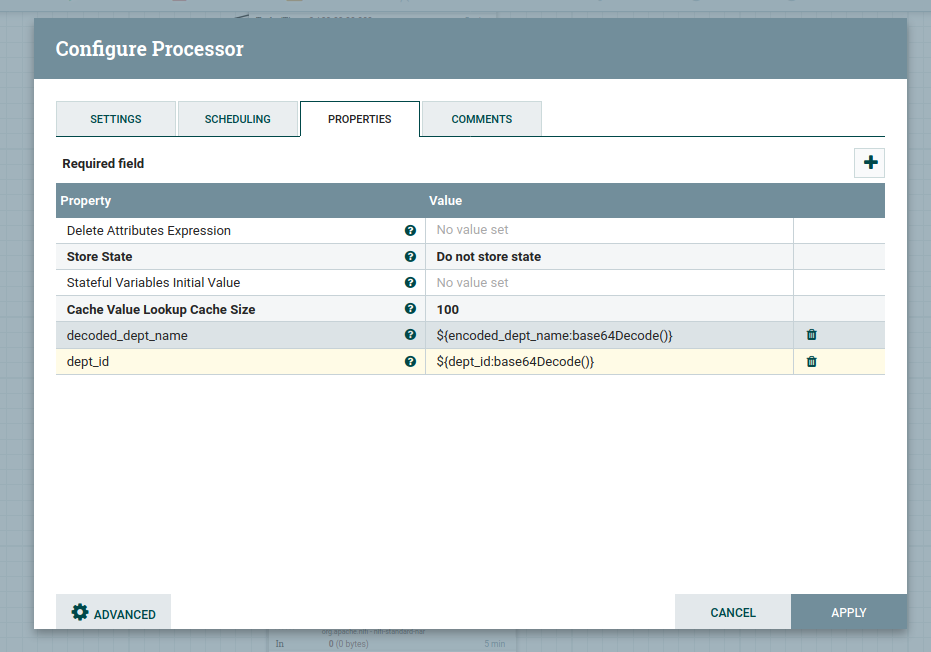
Task: Cancel the processor configuration
Action: coord(733,612)
